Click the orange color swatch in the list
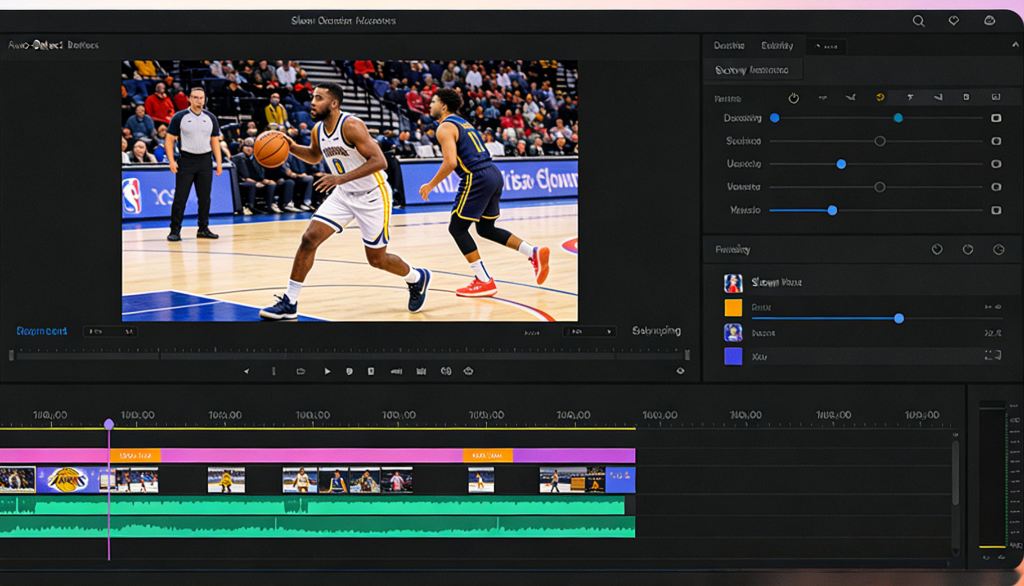 (733, 308)
